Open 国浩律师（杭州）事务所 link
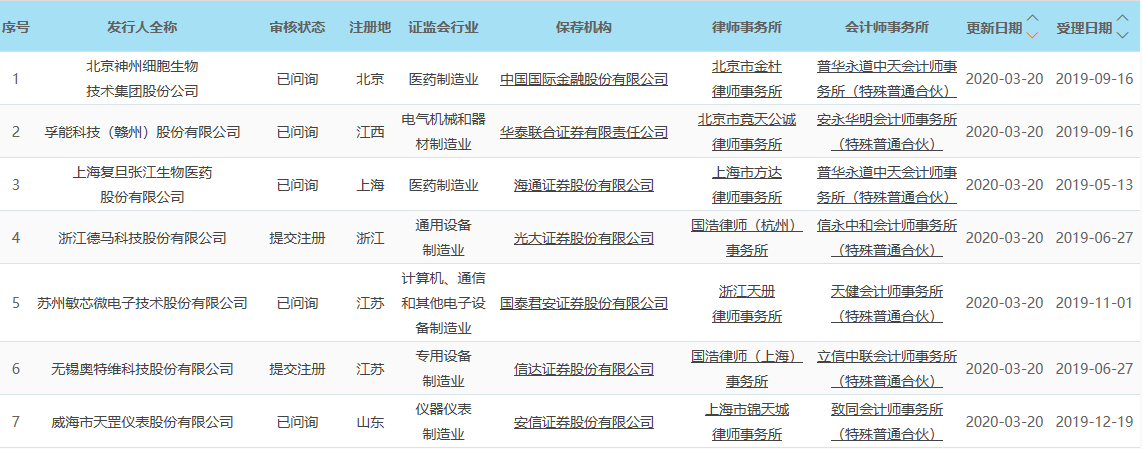 click(x=747, y=238)
